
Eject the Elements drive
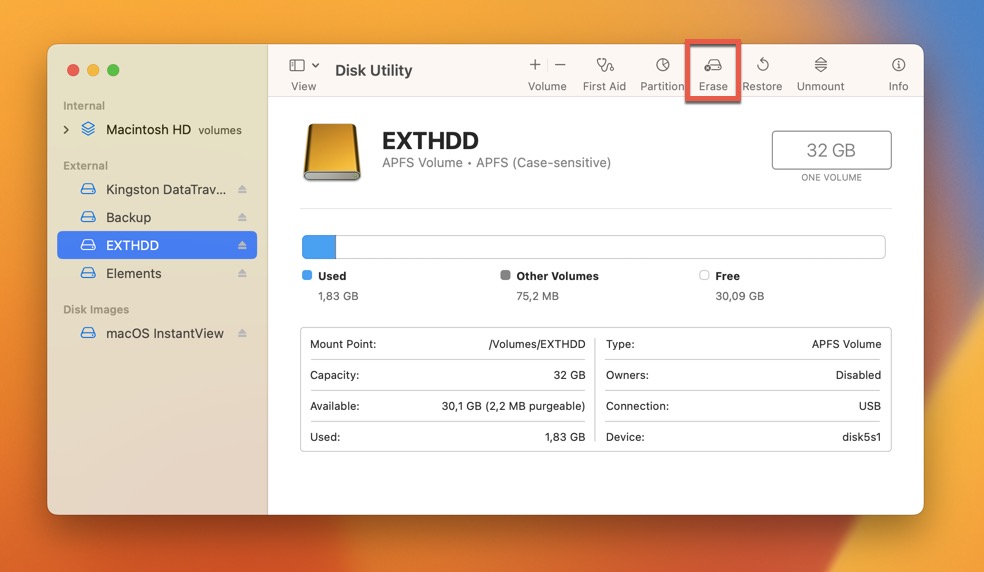(242, 274)
